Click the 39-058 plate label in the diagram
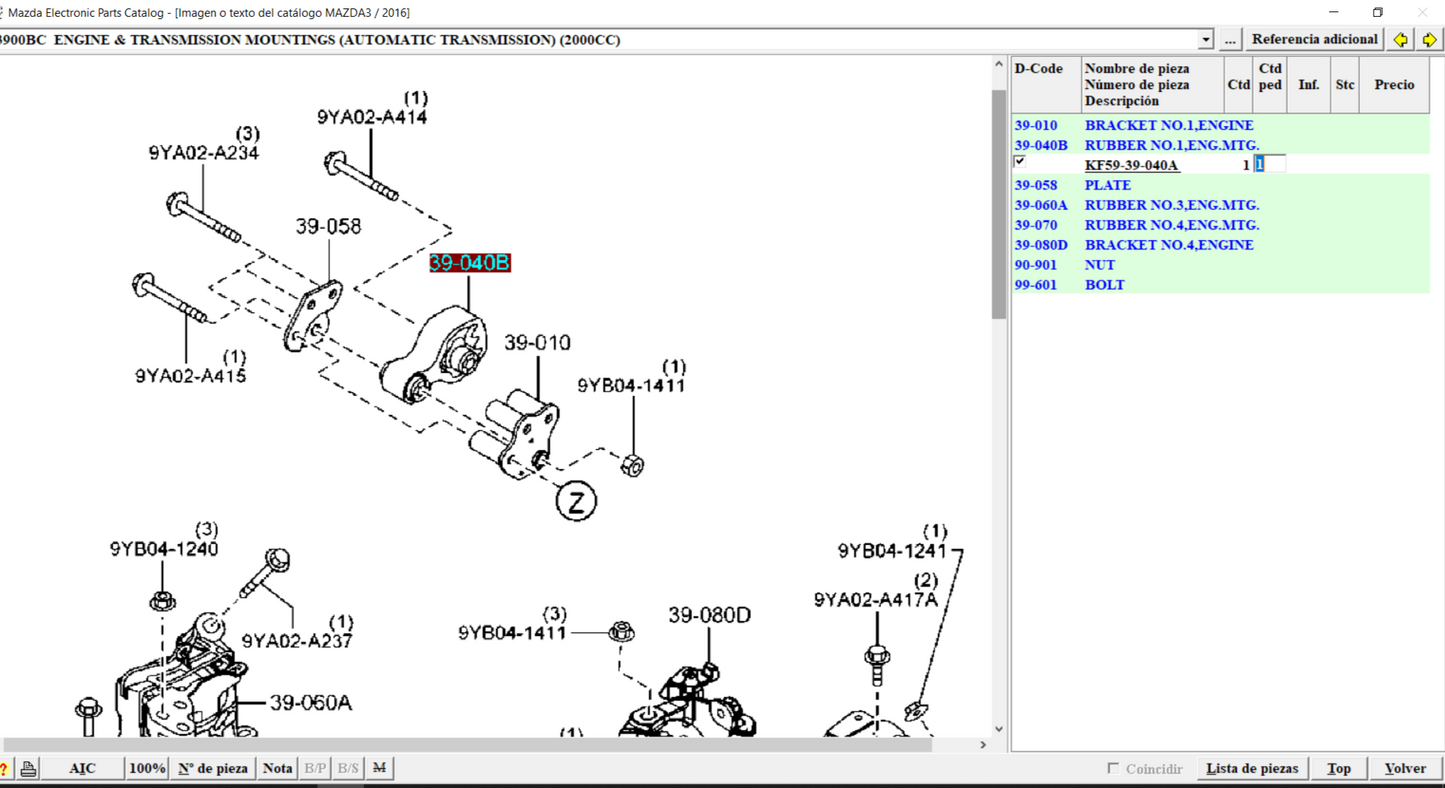The height and width of the screenshot is (788, 1445). tap(328, 227)
